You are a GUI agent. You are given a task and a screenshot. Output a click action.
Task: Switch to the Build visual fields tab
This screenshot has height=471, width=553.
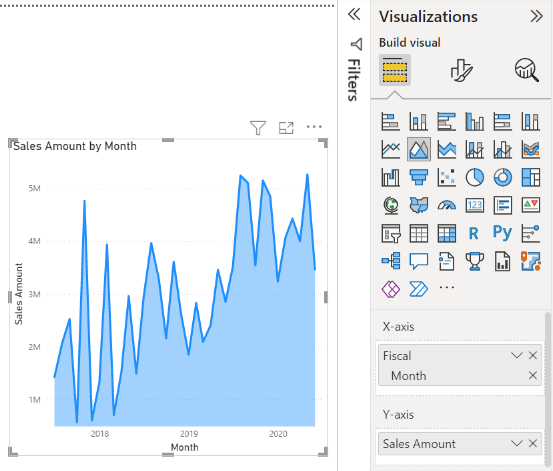tap(395, 70)
